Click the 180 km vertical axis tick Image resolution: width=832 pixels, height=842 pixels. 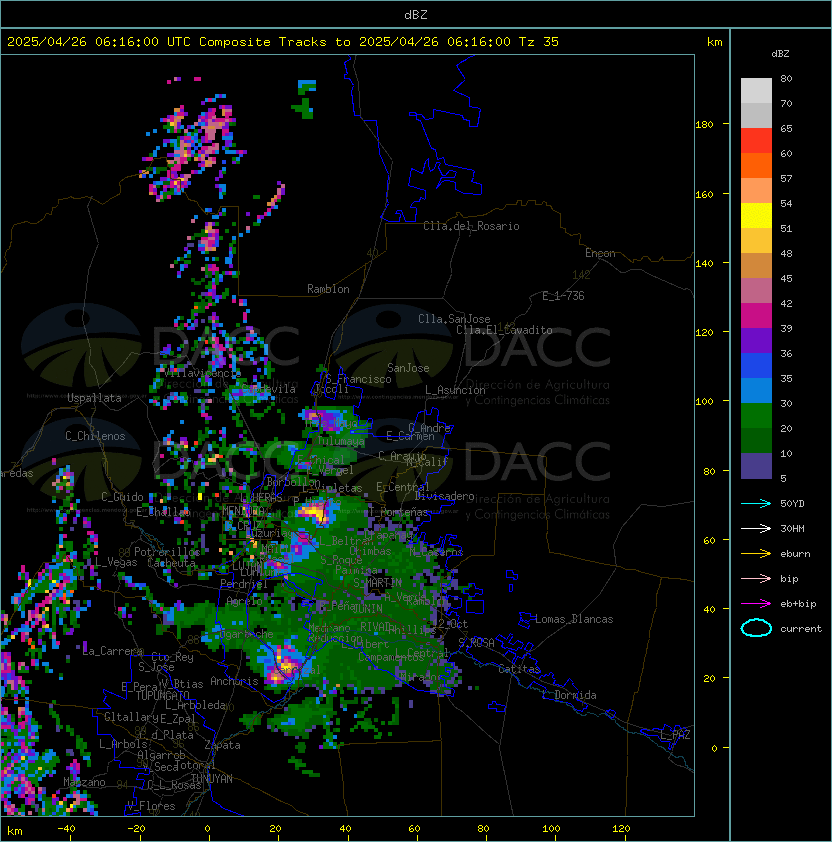click(x=704, y=124)
